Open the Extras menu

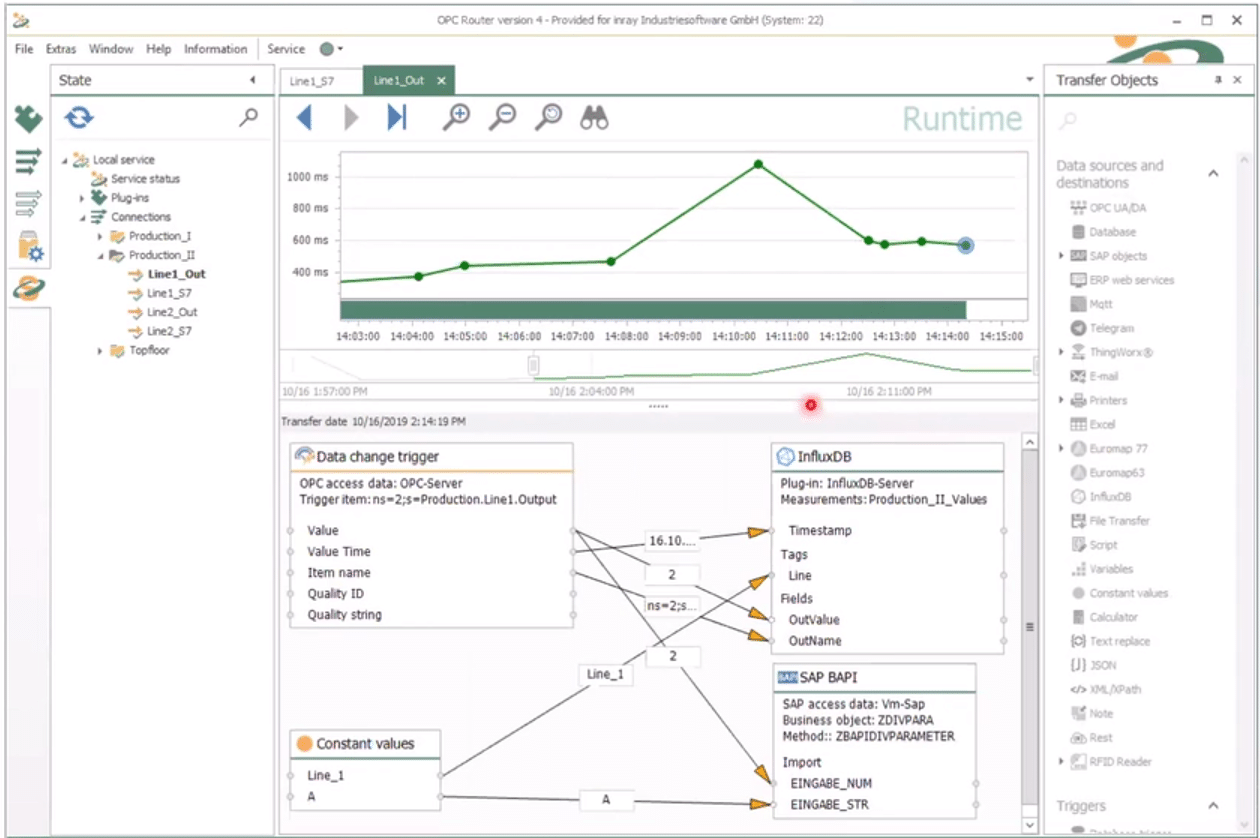point(60,48)
